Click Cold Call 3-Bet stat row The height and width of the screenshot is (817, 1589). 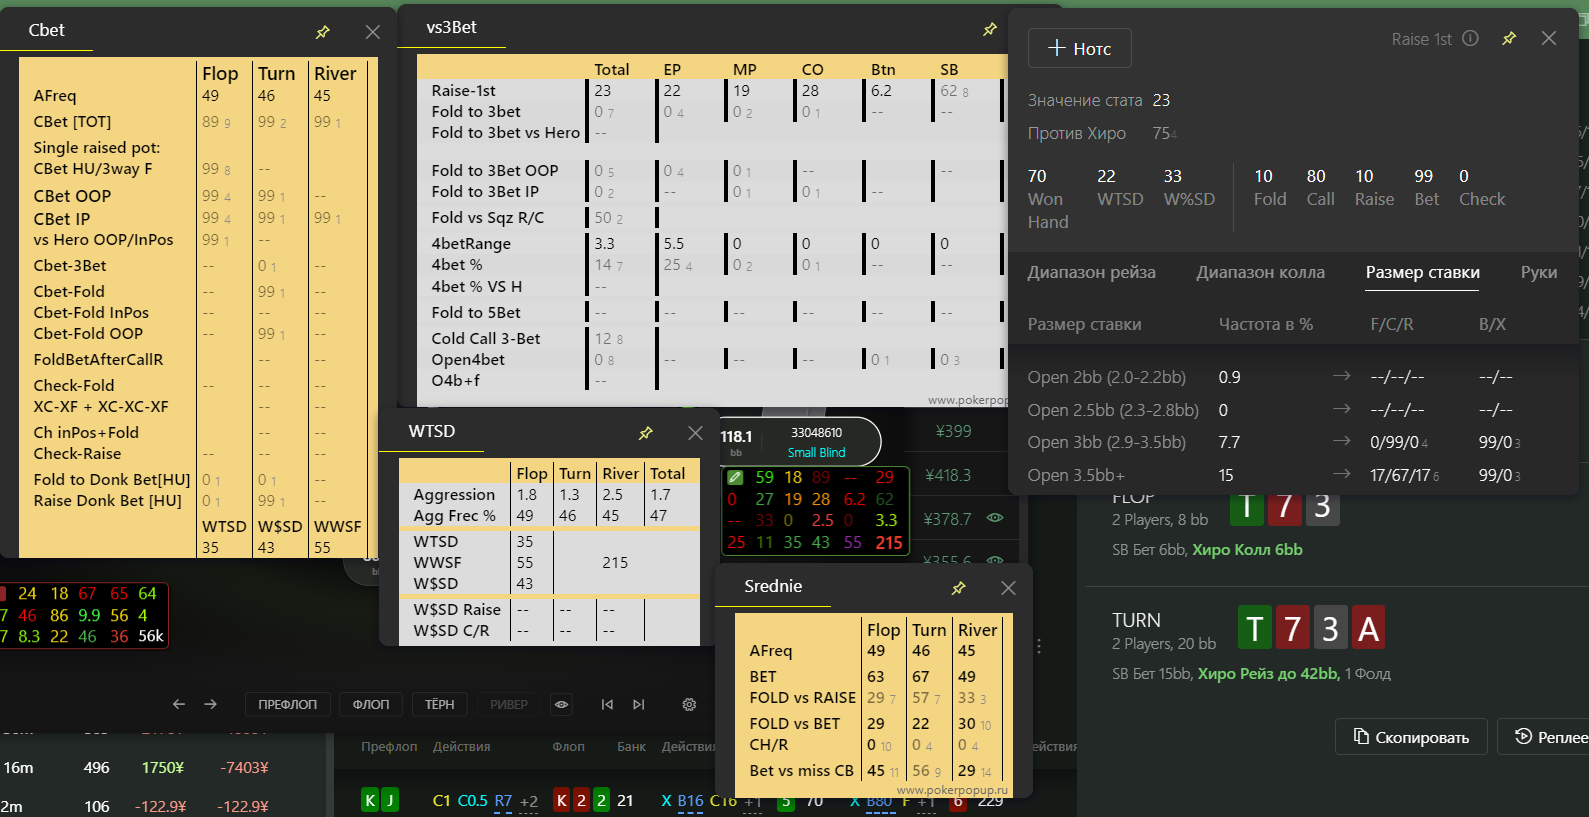point(708,338)
